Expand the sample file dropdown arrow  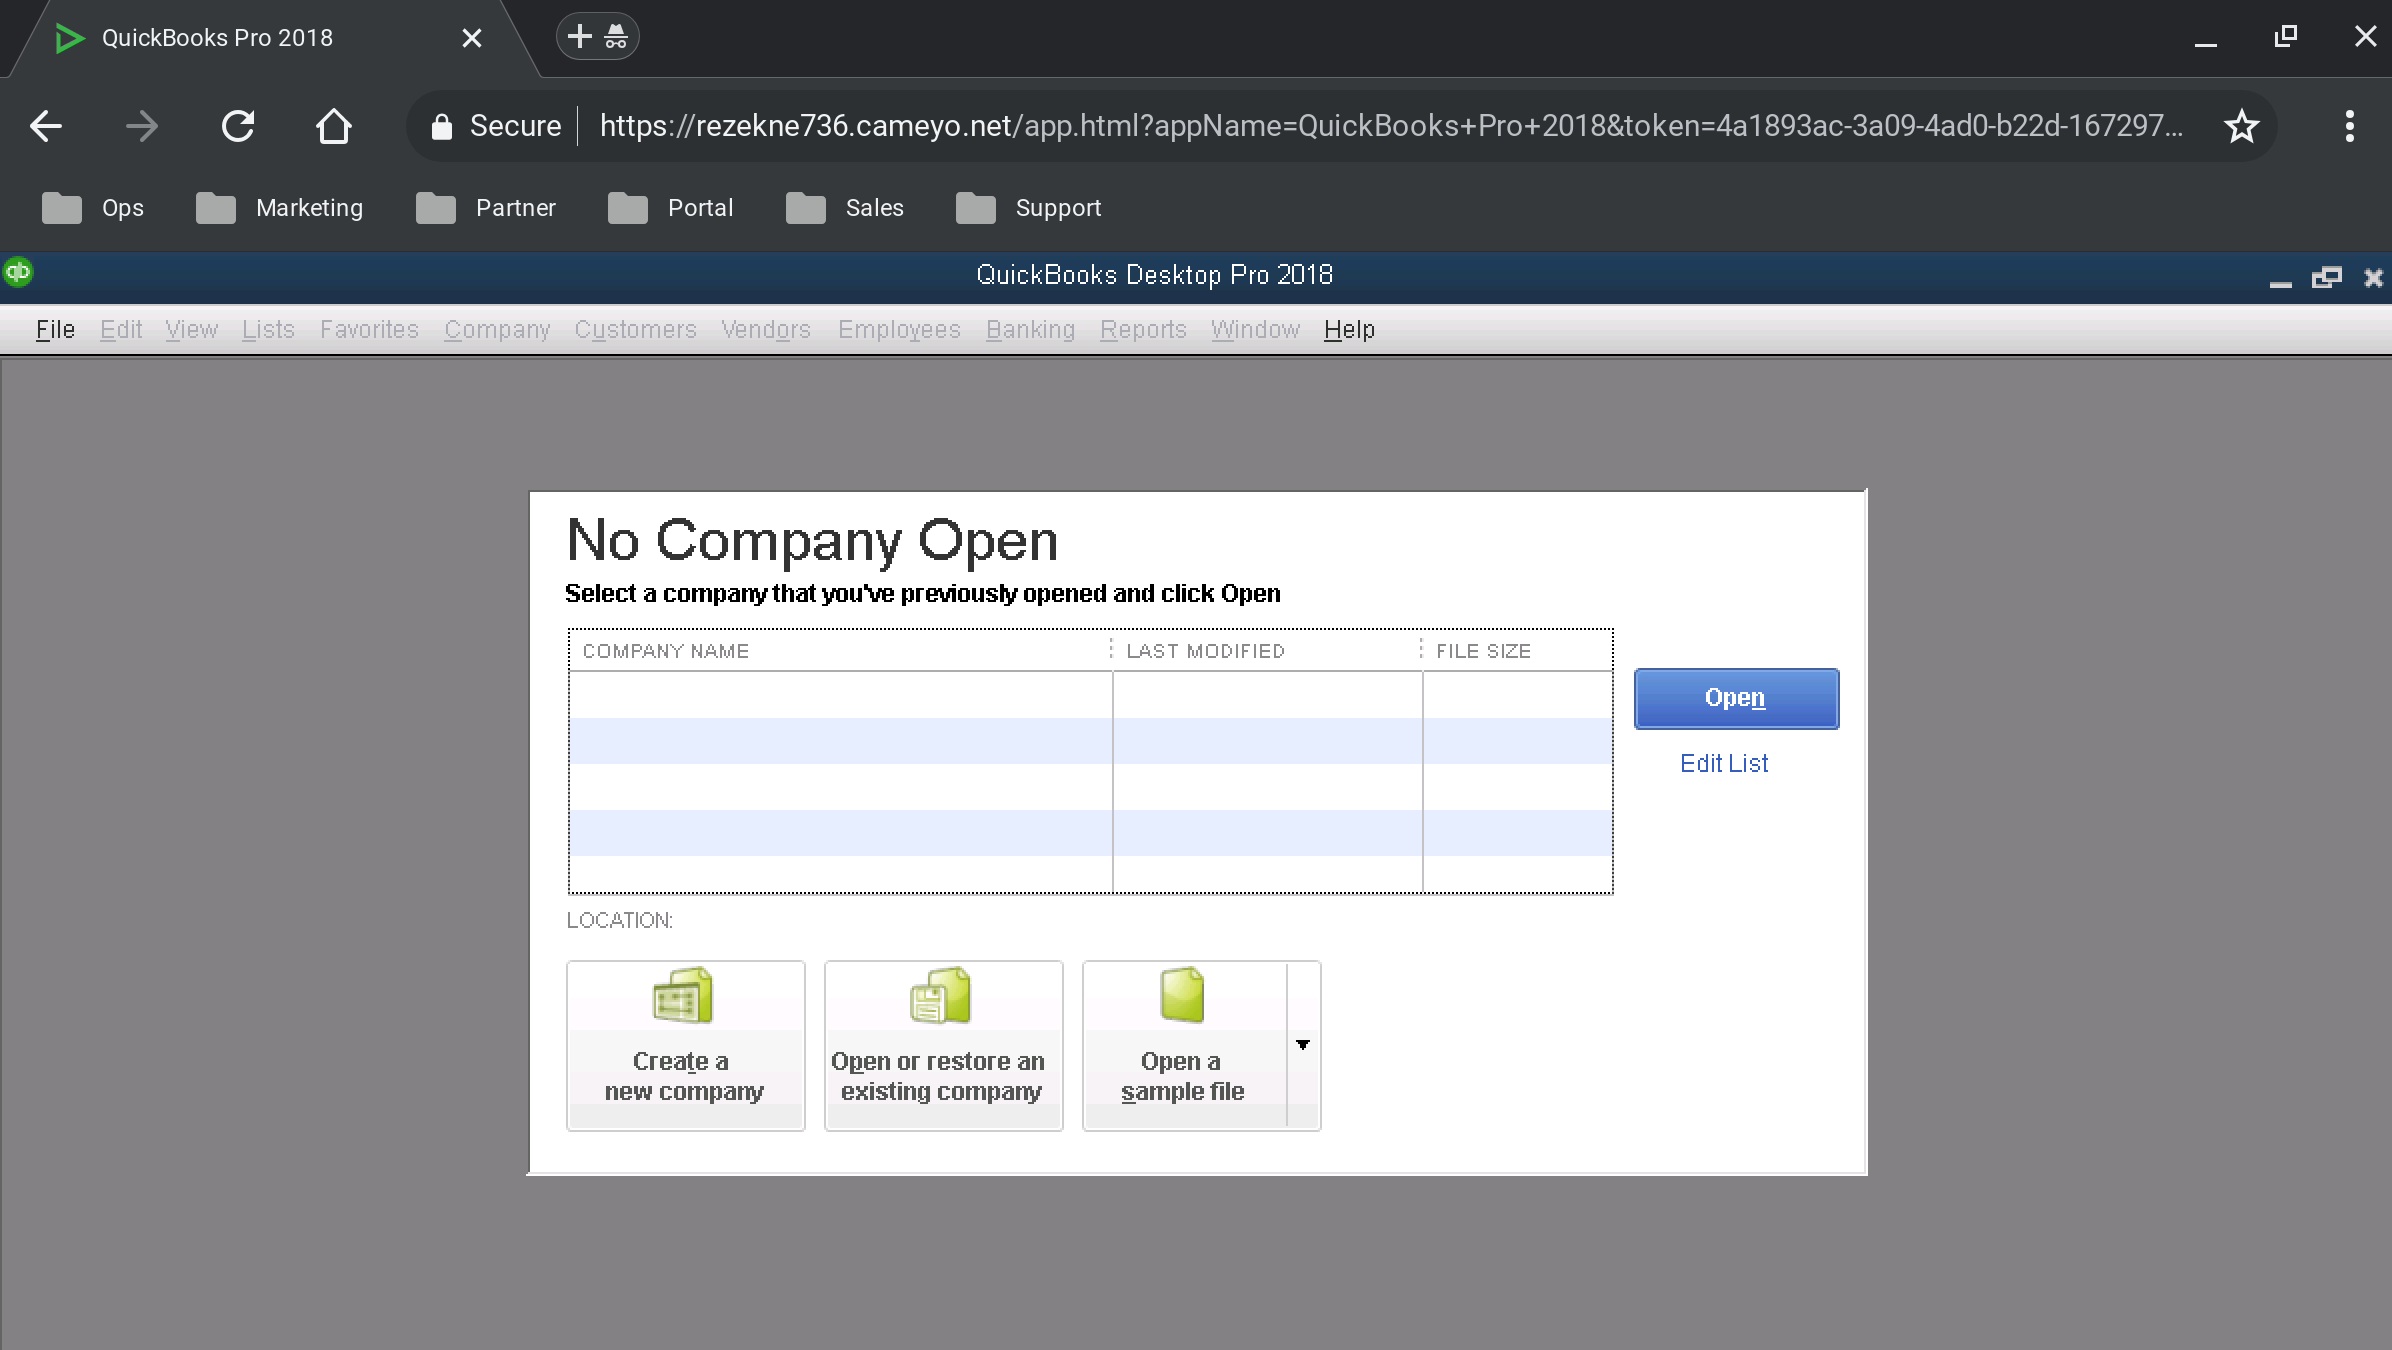1303,1045
